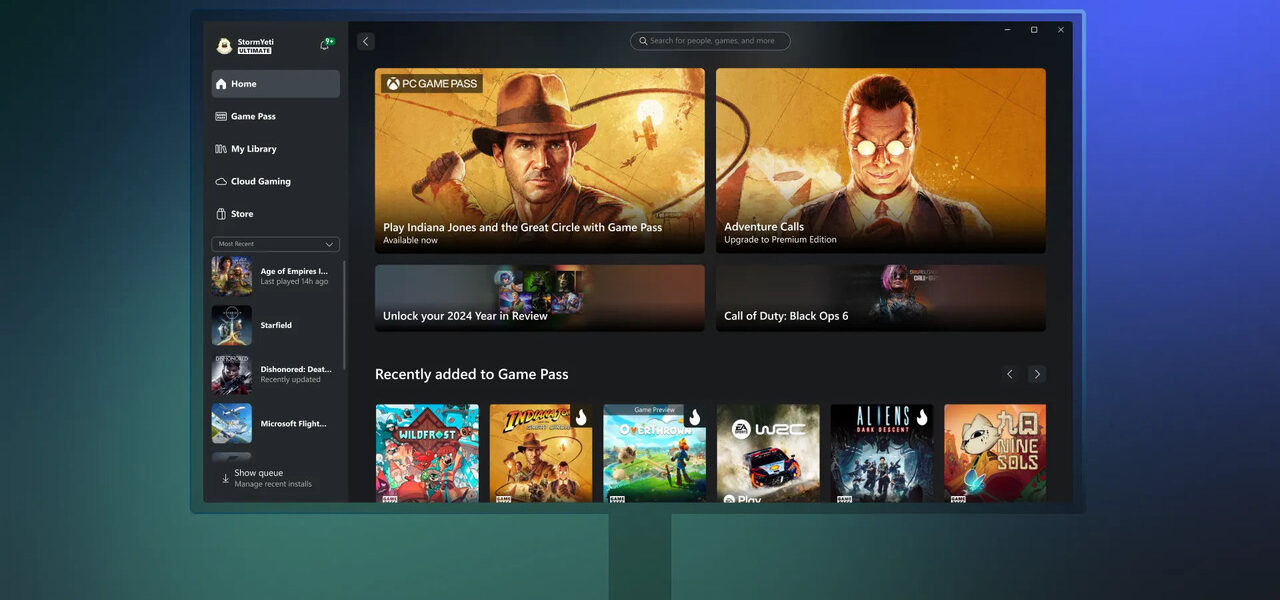Click the Game Pass sidebar icon
The image size is (1280, 600).
221,116
